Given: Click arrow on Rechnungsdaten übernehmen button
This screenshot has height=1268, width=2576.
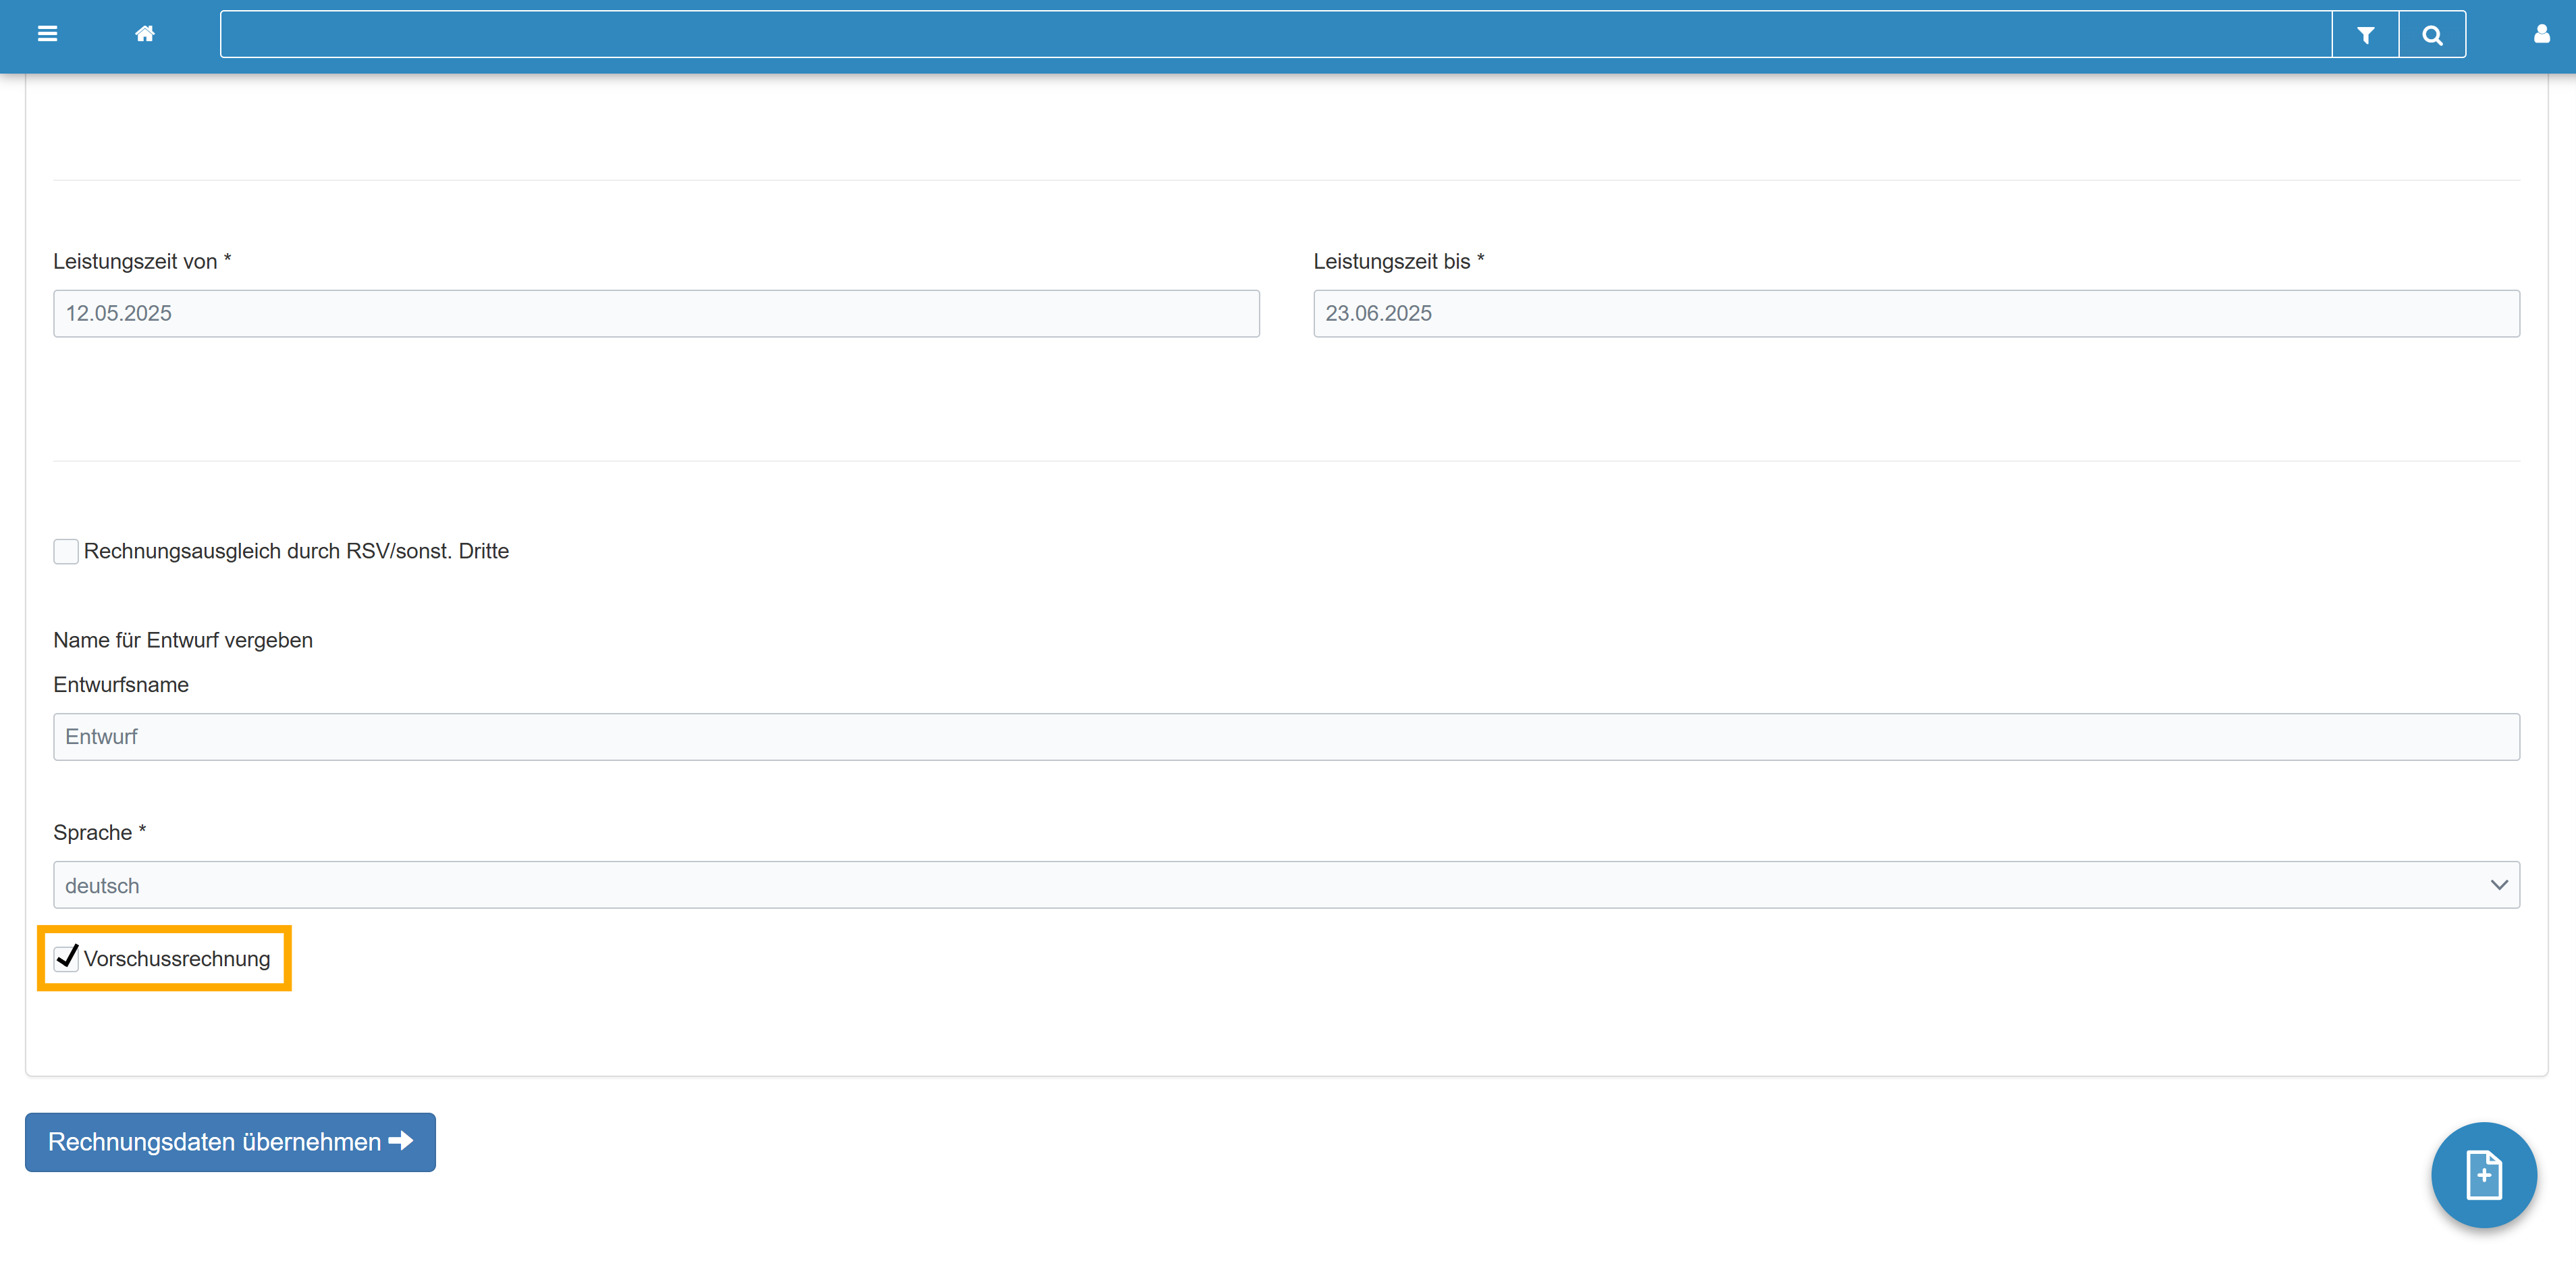Looking at the screenshot, I should [x=401, y=1141].
